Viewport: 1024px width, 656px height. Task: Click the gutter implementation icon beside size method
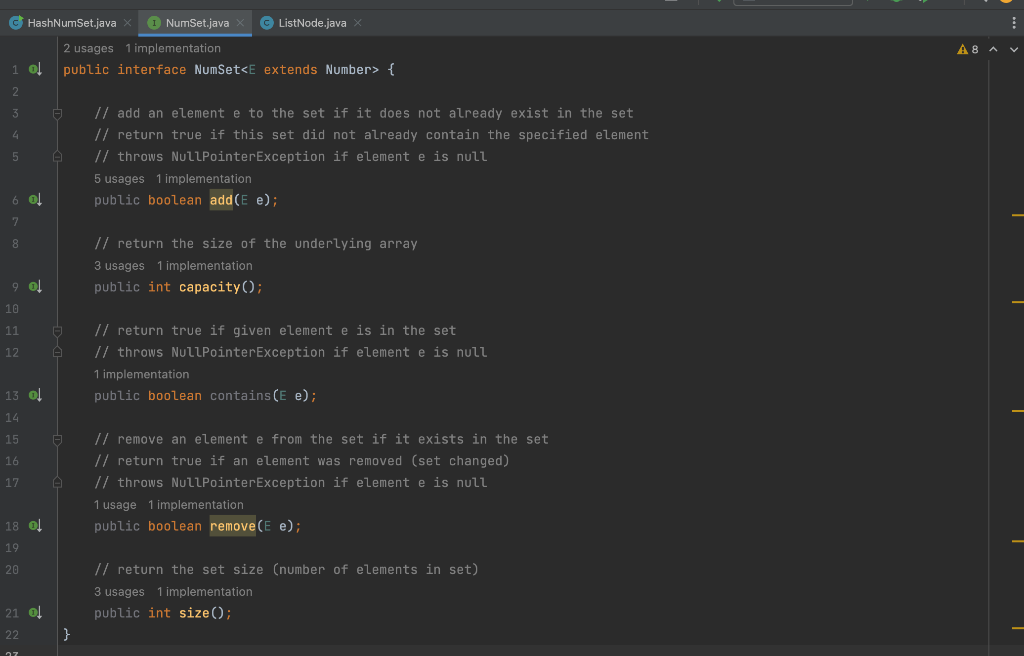pos(35,613)
